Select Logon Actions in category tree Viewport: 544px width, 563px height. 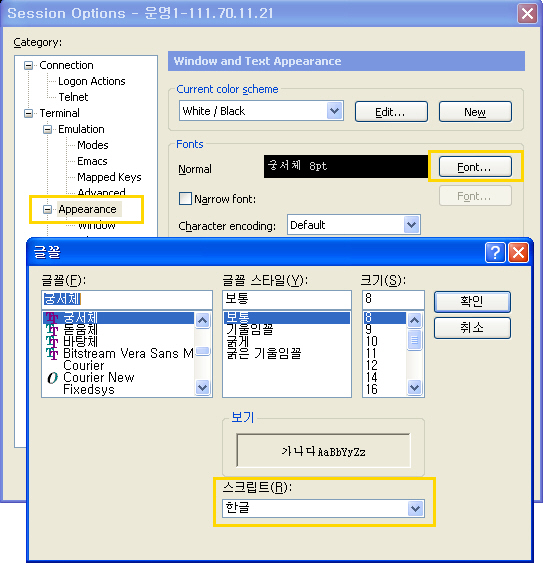92,81
